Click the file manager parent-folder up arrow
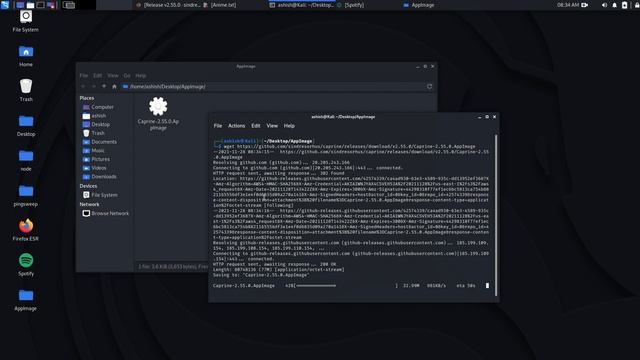 [104, 87]
